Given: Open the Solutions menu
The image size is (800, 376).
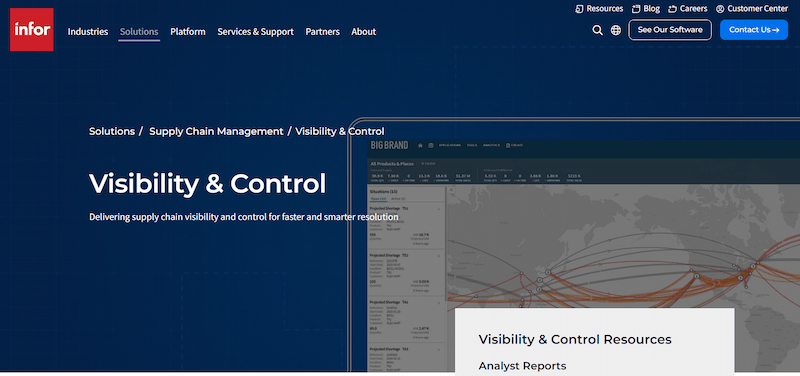Looking at the screenshot, I should pos(139,32).
